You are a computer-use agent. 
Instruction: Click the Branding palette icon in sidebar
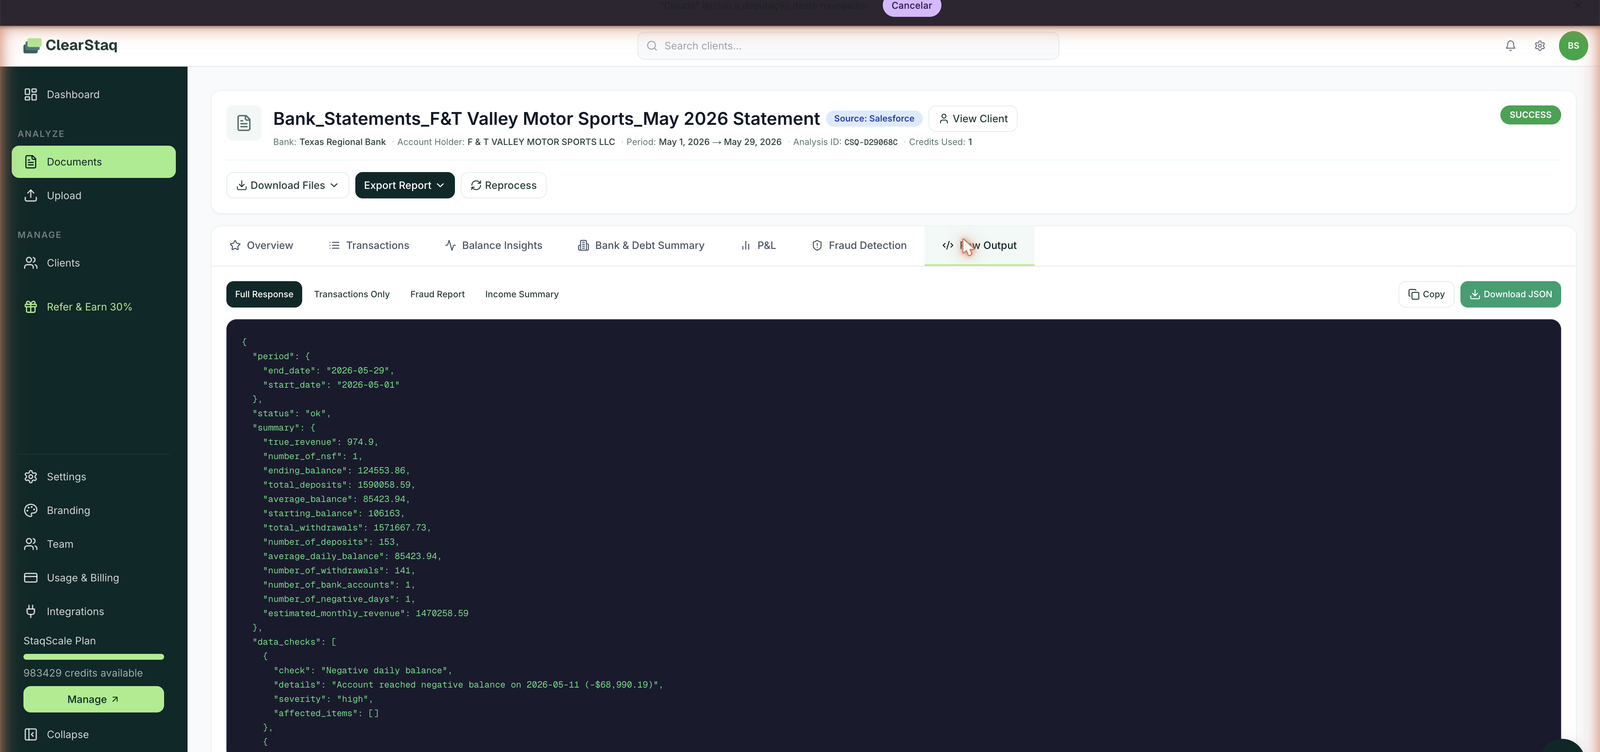(31, 511)
